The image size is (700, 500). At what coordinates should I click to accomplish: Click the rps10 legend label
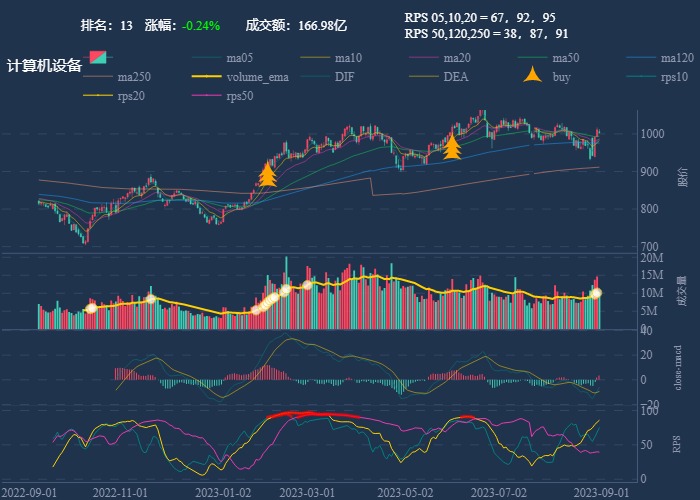point(675,77)
